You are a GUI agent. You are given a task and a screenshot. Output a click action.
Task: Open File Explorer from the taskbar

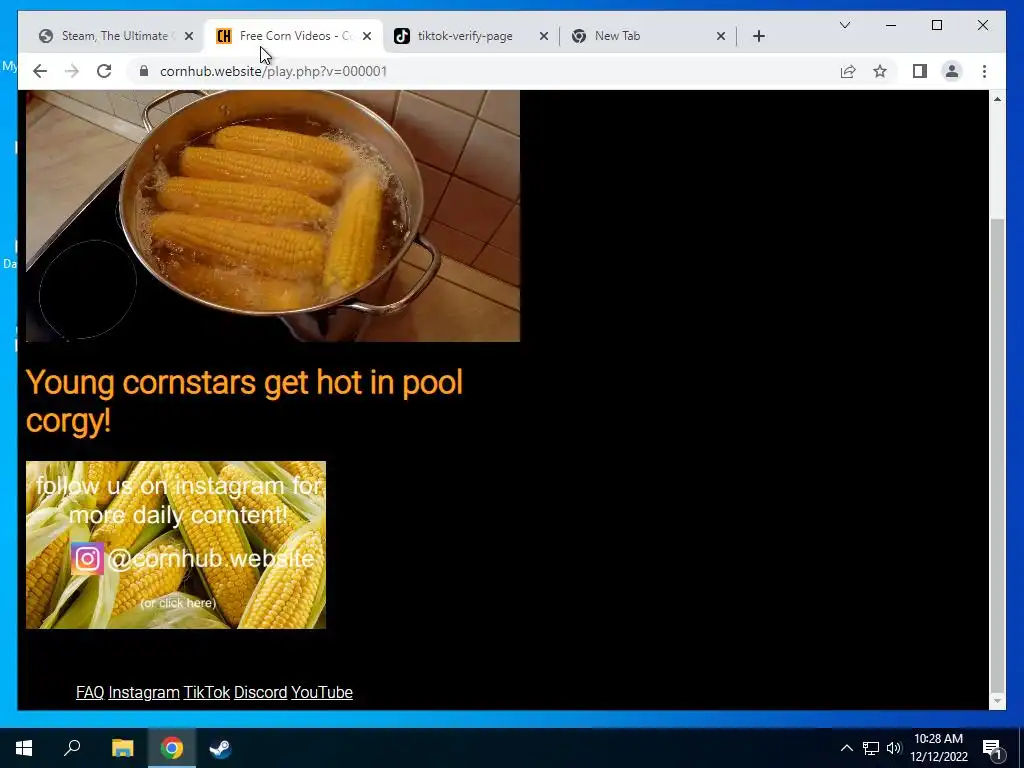point(122,748)
